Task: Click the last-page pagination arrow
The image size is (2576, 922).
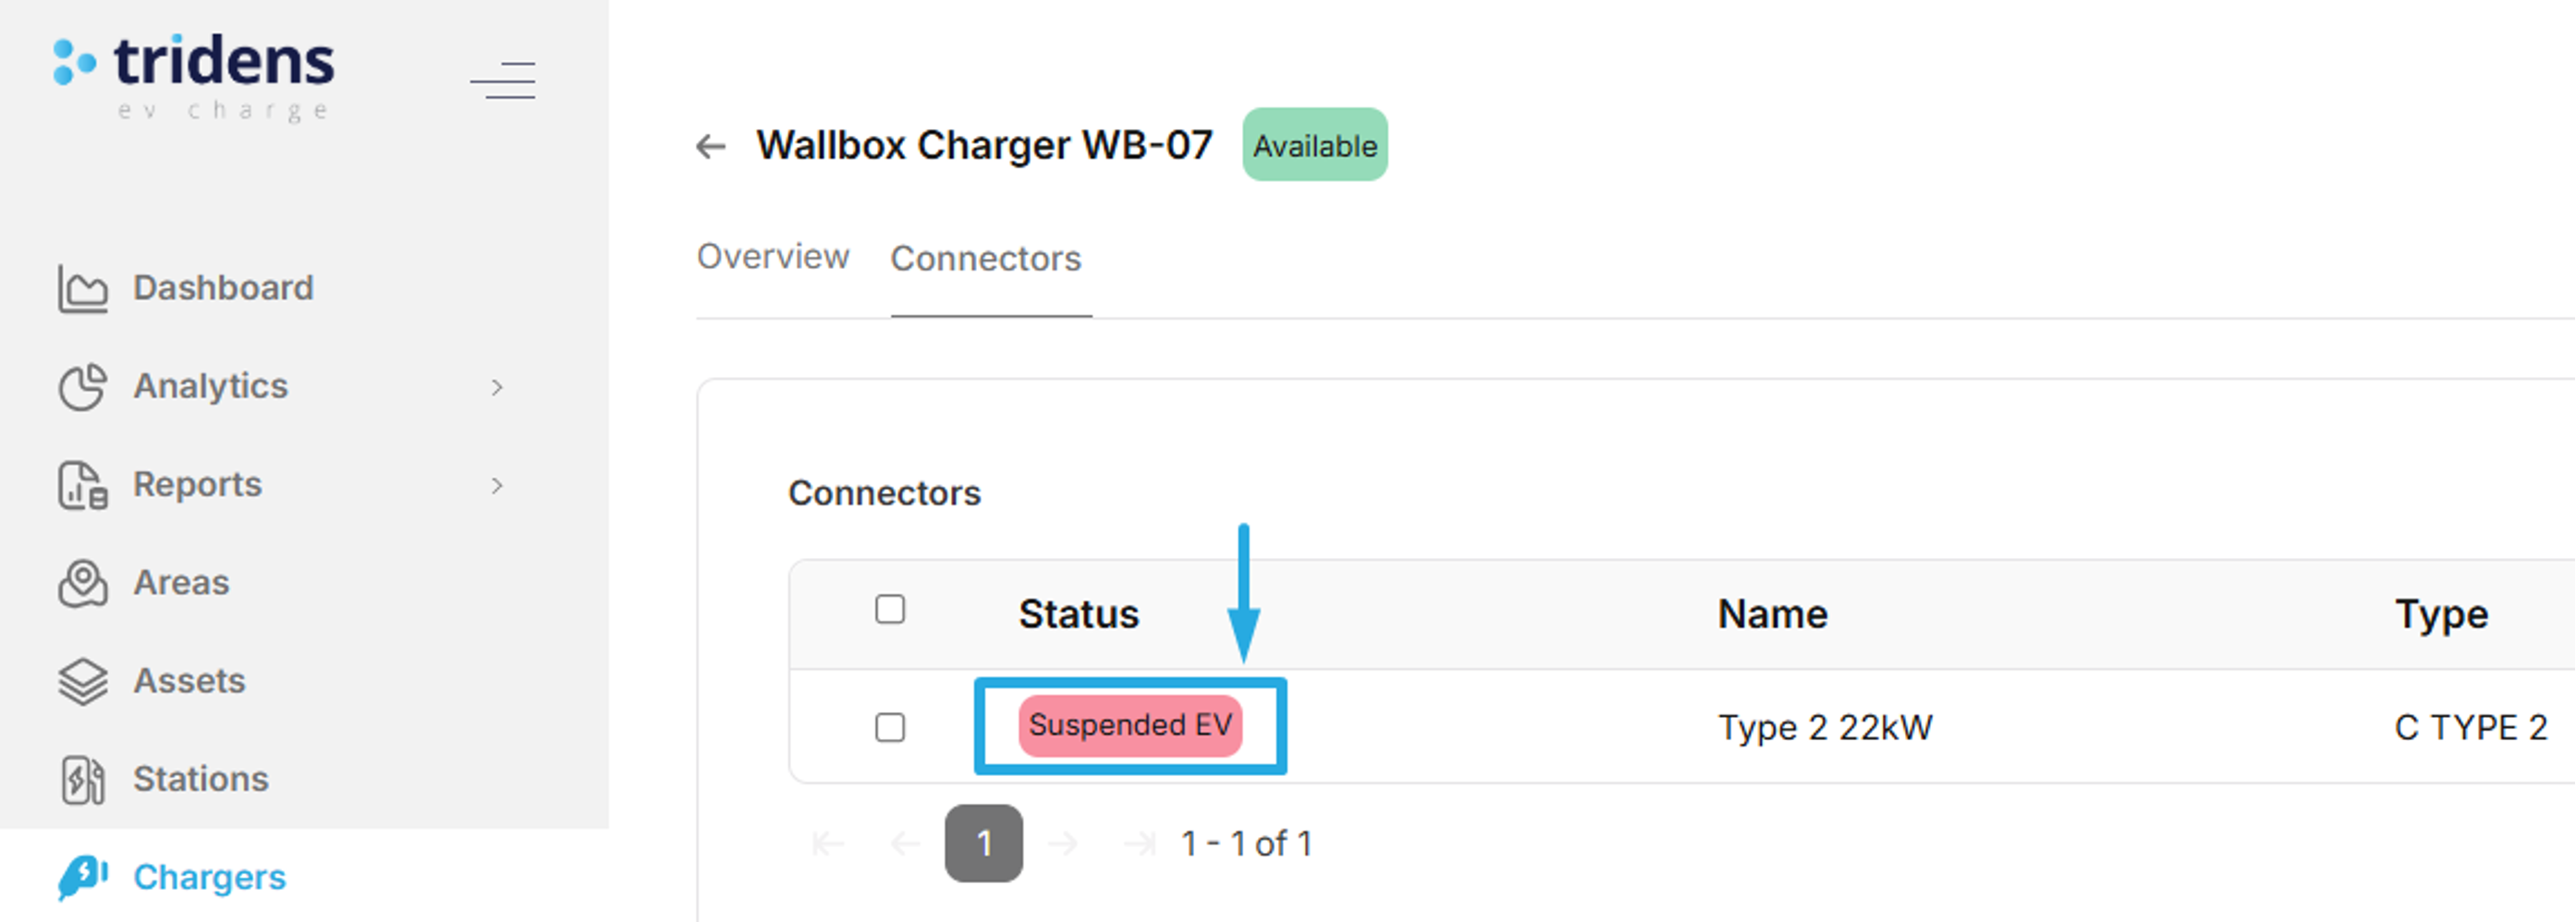Action: 1140,843
